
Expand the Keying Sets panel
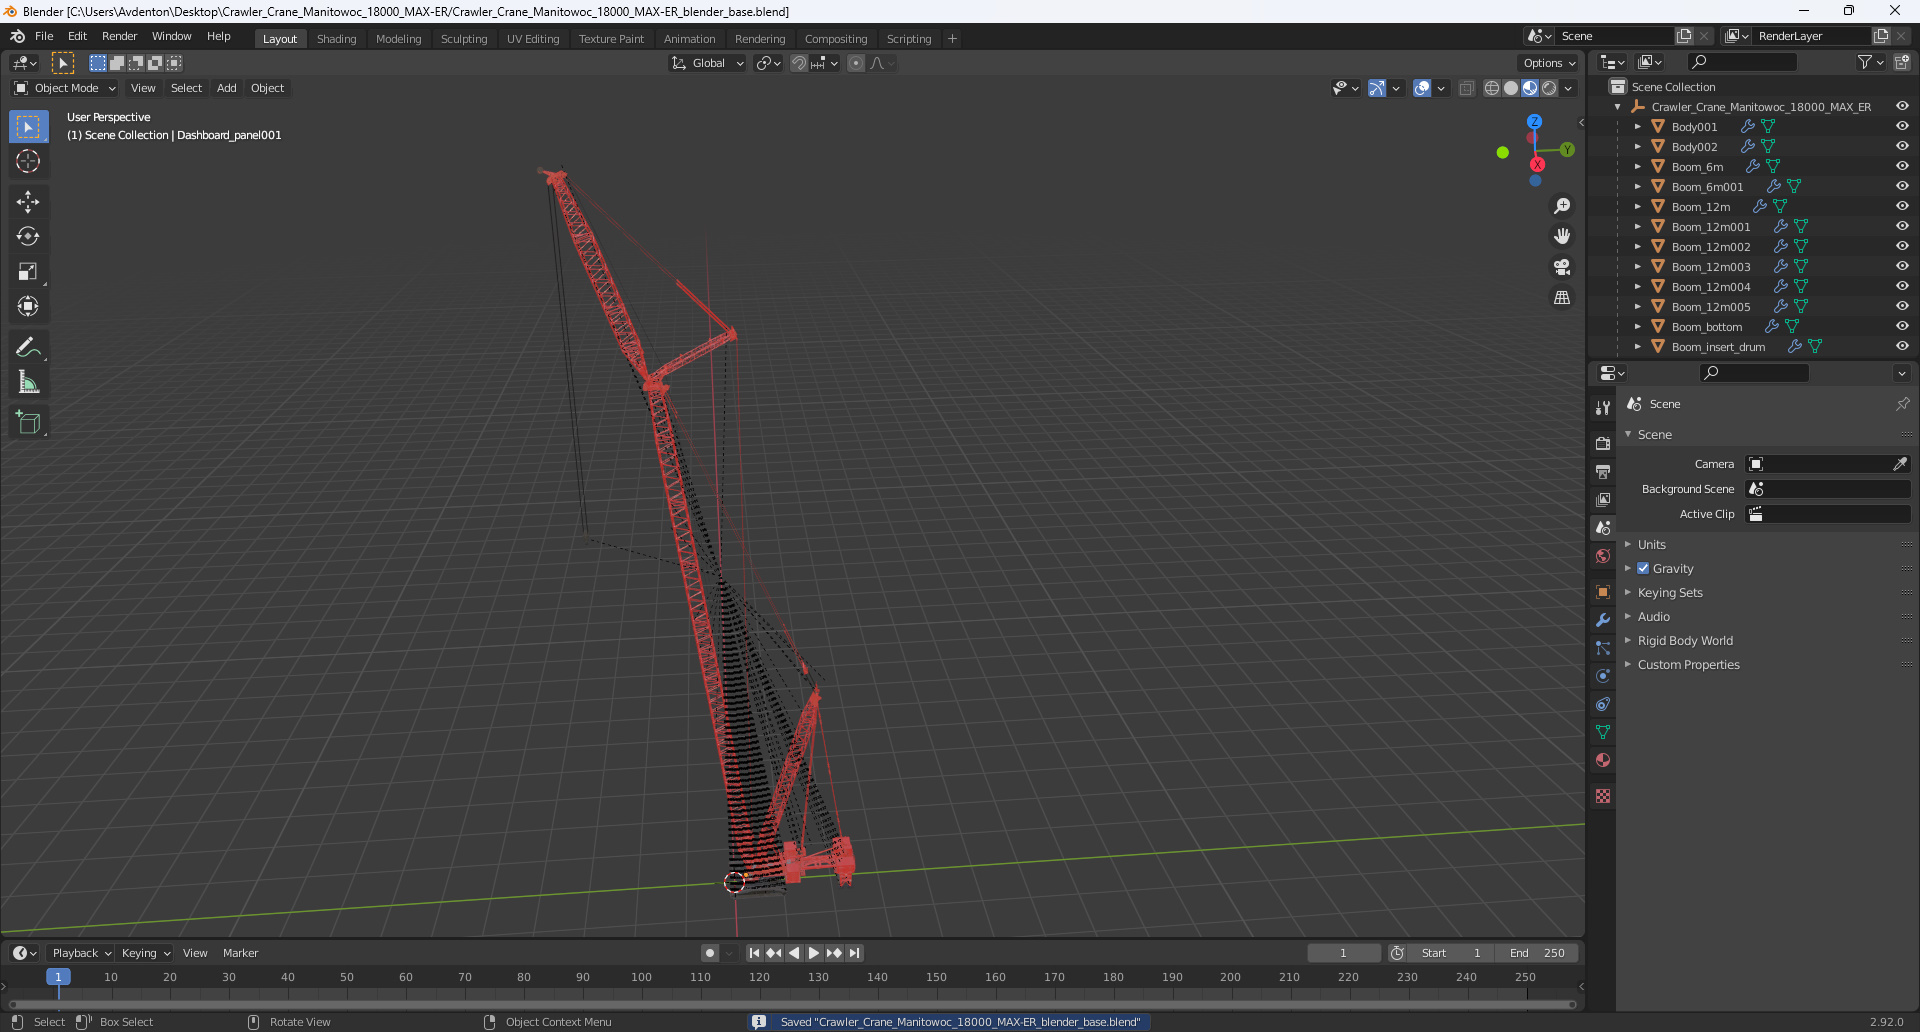click(x=1670, y=593)
